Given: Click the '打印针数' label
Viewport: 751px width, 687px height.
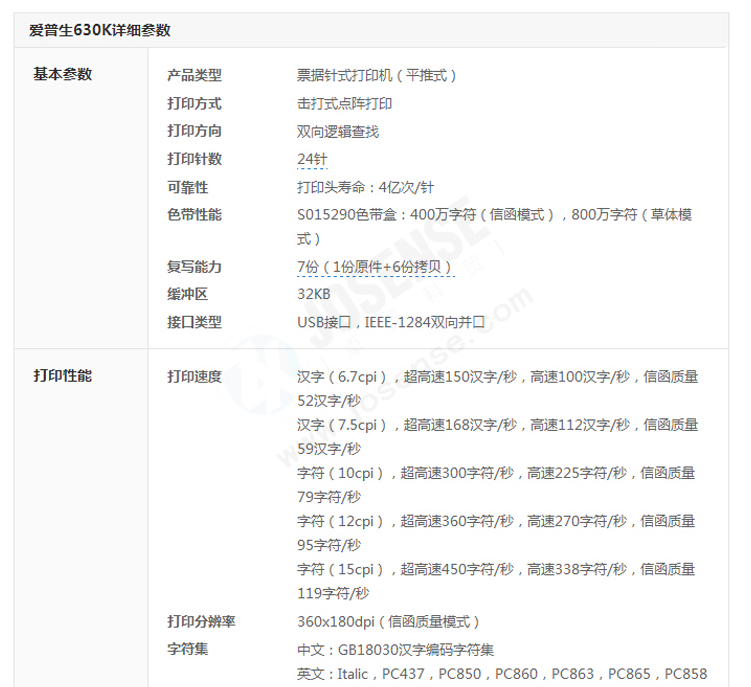Looking at the screenshot, I should 194,159.
